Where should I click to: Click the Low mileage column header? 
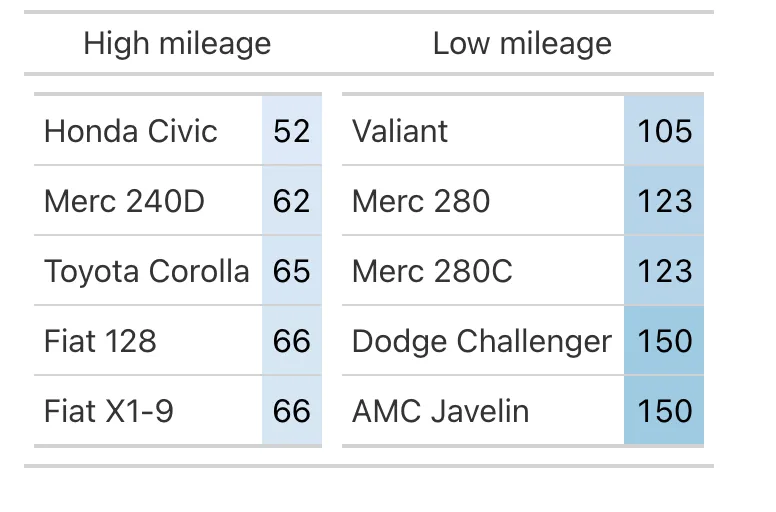522,44
